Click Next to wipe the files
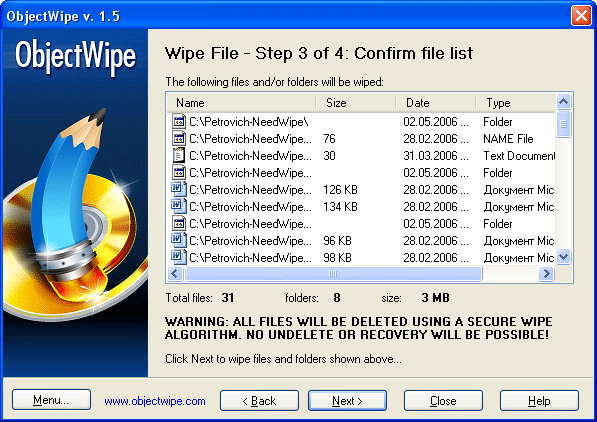Image resolution: width=597 pixels, height=422 pixels. tap(347, 401)
